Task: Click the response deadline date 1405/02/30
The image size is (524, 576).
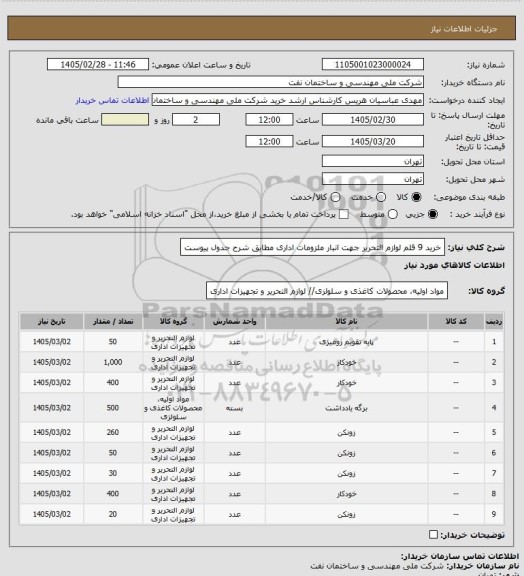Action: tap(373, 120)
